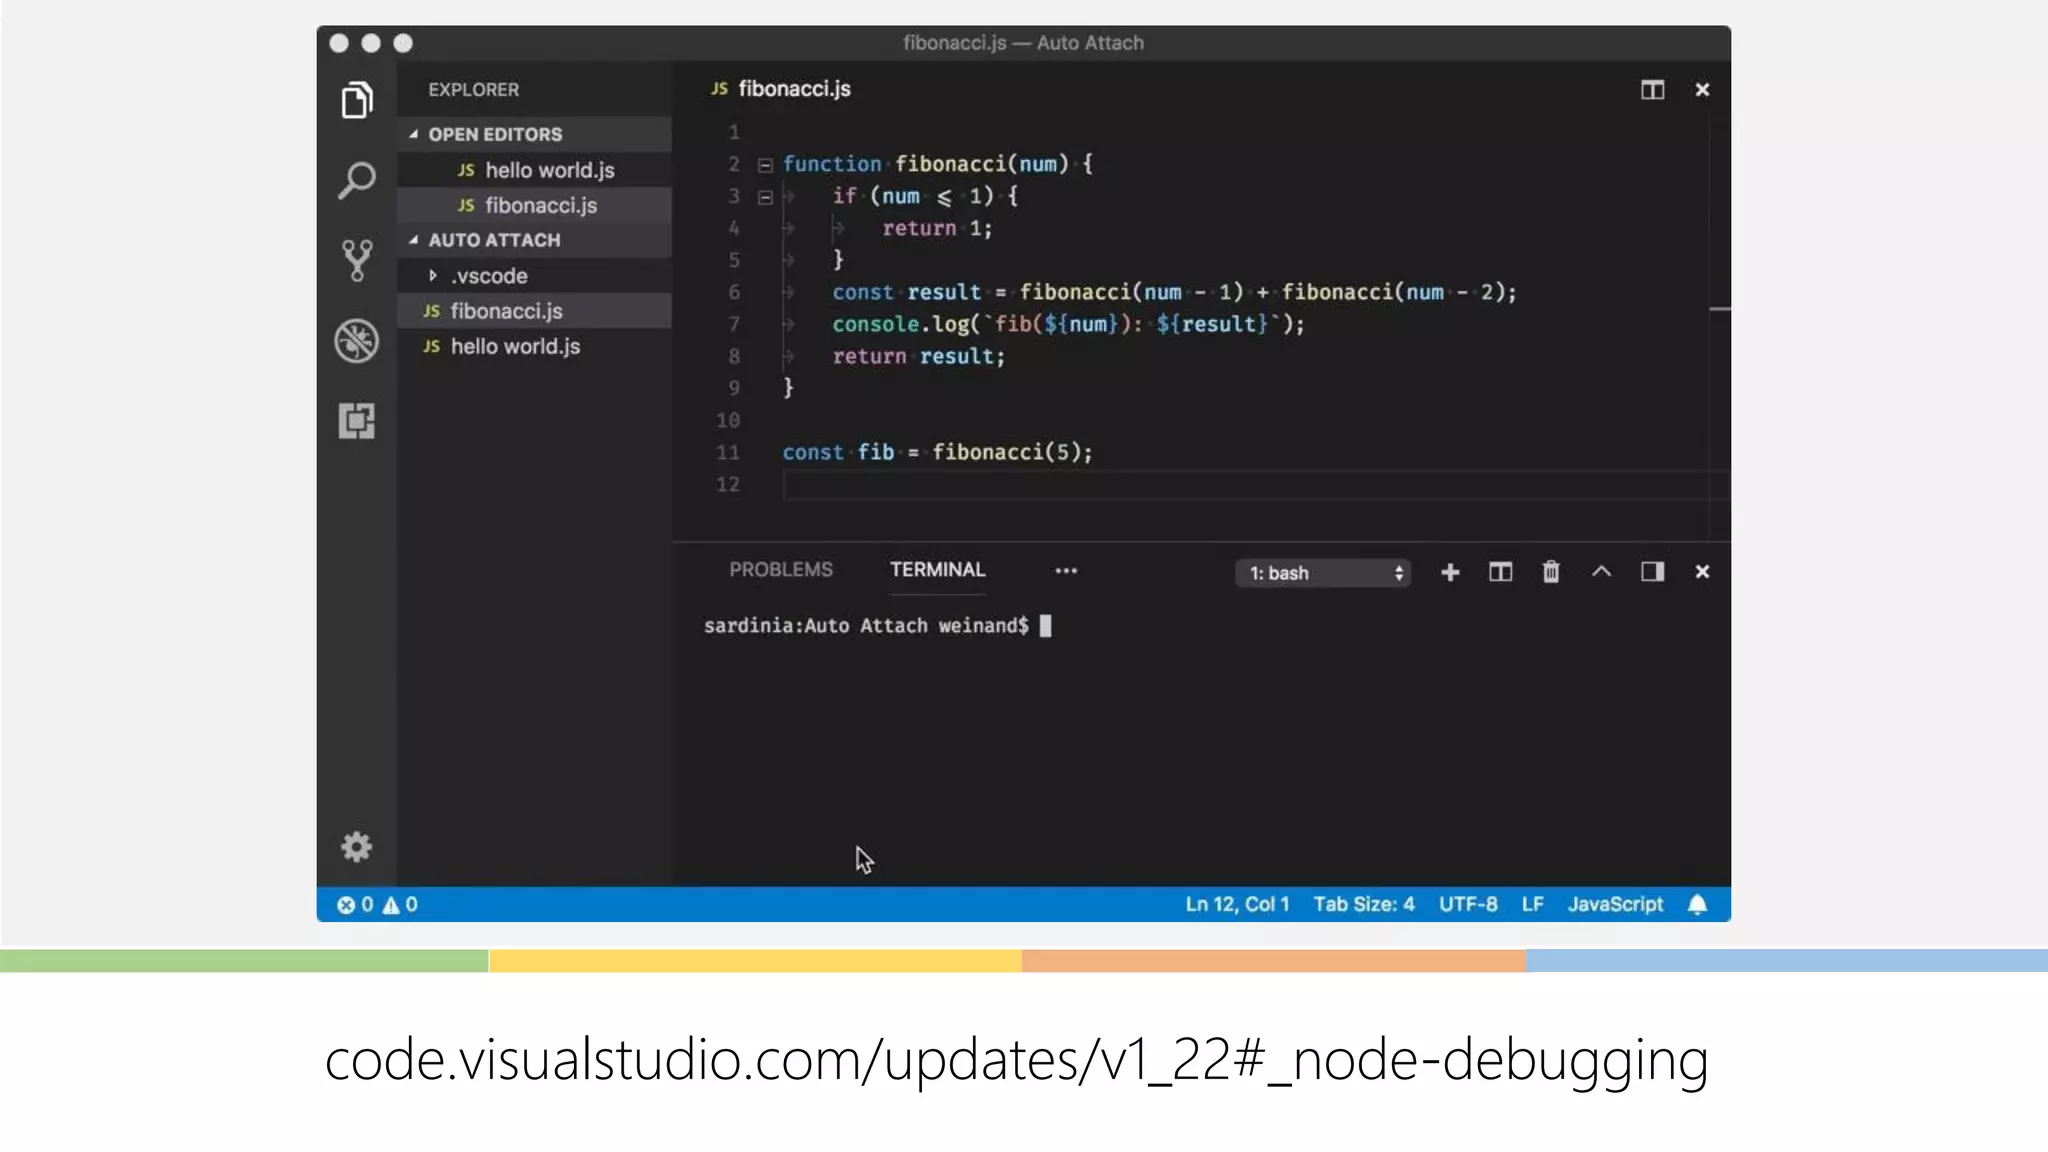Open the panel's more actions ellipsis

click(1066, 571)
